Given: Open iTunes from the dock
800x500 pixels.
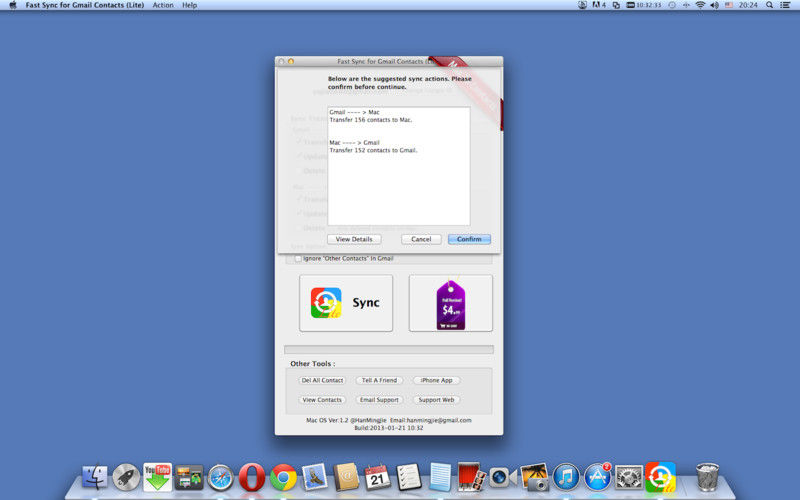Looking at the screenshot, I should 566,478.
